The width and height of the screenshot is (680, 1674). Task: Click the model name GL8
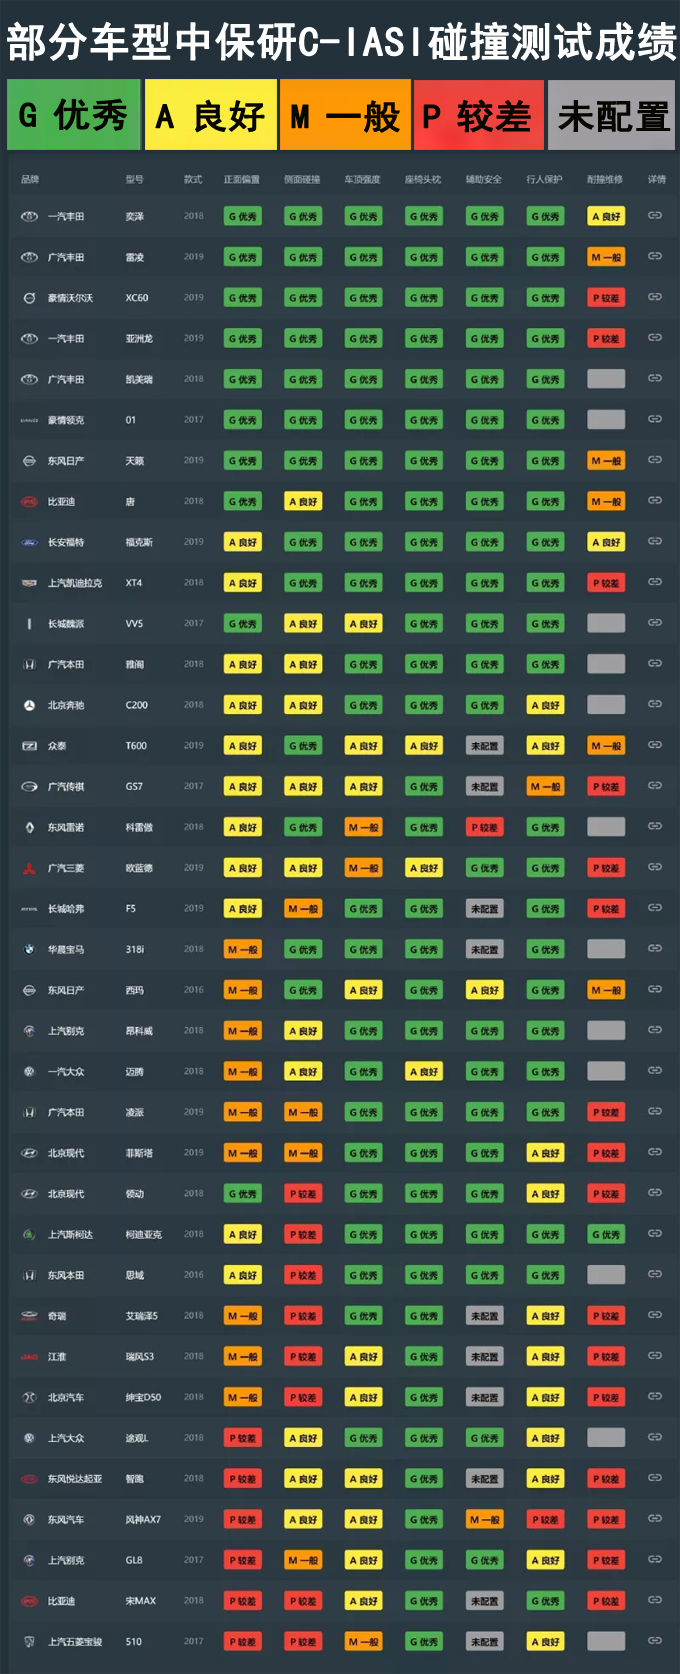coord(134,1560)
